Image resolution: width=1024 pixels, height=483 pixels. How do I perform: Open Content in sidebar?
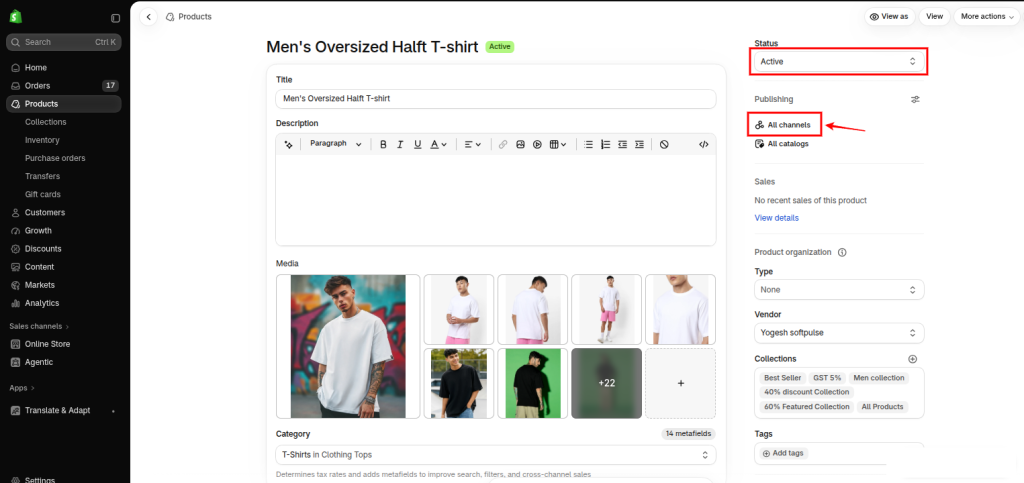[x=63, y=267]
